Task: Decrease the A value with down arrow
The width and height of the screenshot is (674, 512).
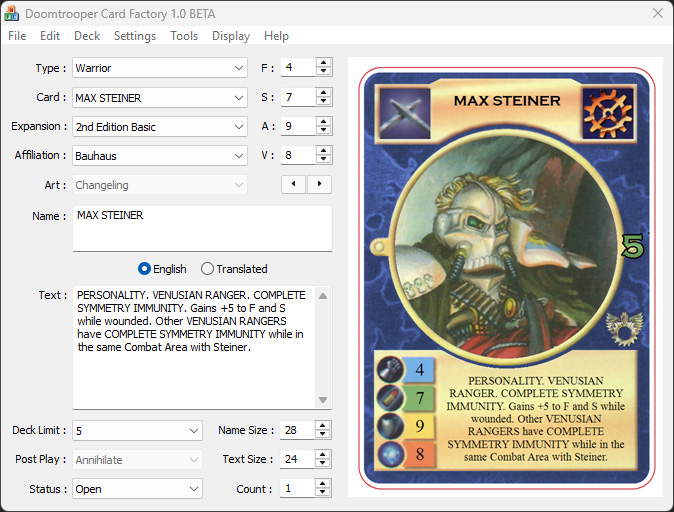Action: 323,130
